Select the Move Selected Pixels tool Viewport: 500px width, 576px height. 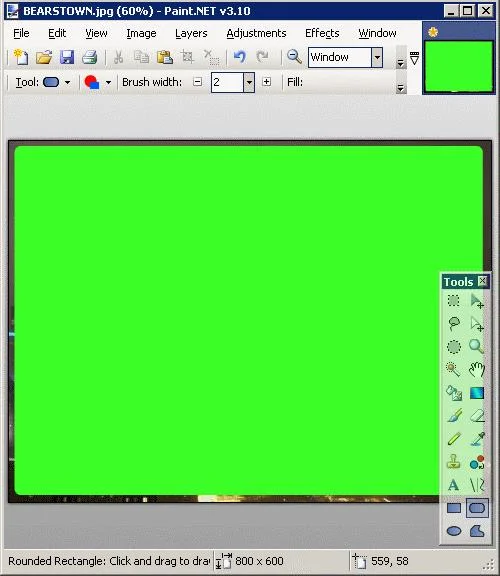click(477, 301)
